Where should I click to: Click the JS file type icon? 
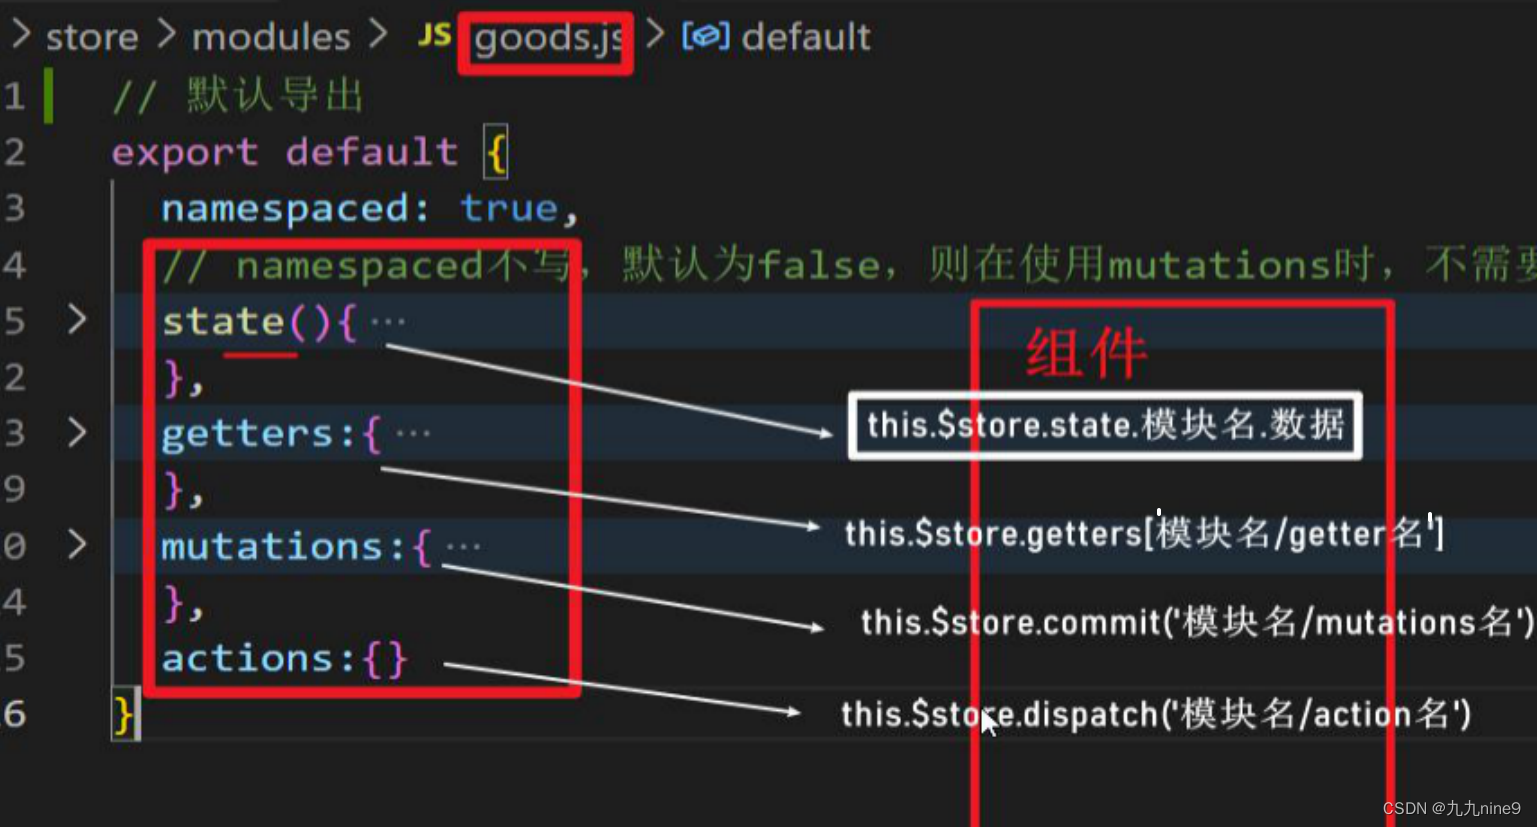click(x=435, y=36)
